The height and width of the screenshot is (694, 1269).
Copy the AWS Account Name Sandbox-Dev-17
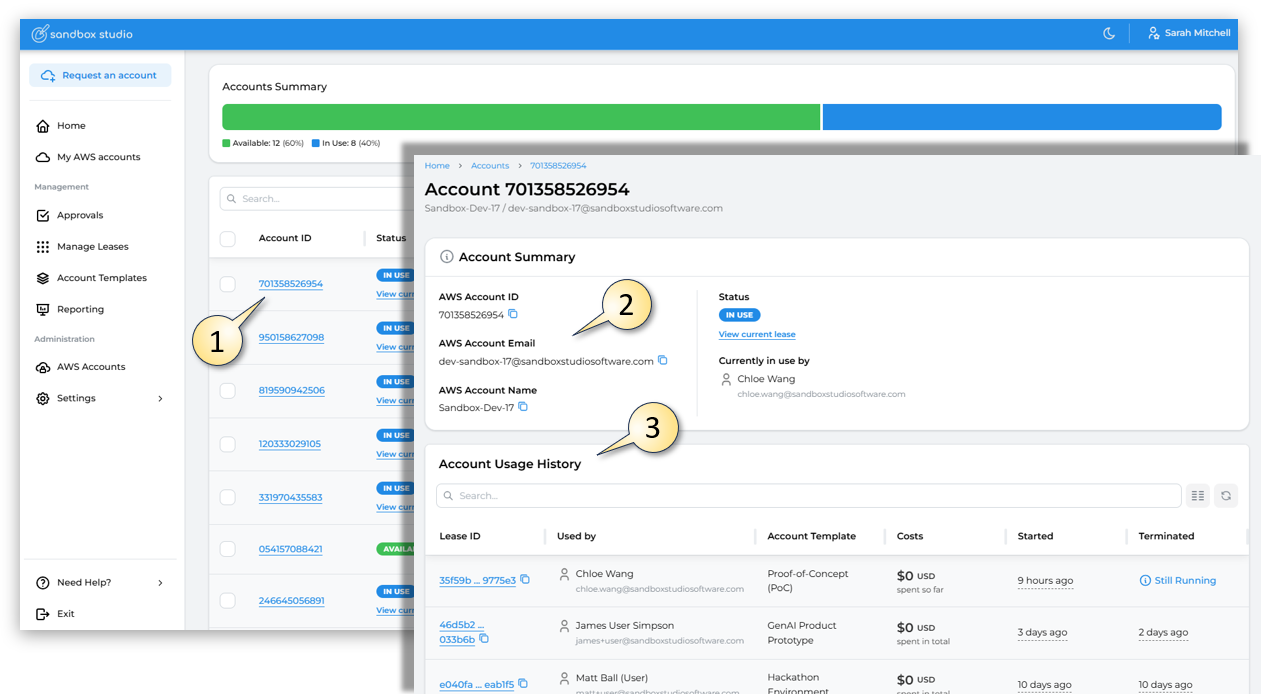click(x=523, y=408)
